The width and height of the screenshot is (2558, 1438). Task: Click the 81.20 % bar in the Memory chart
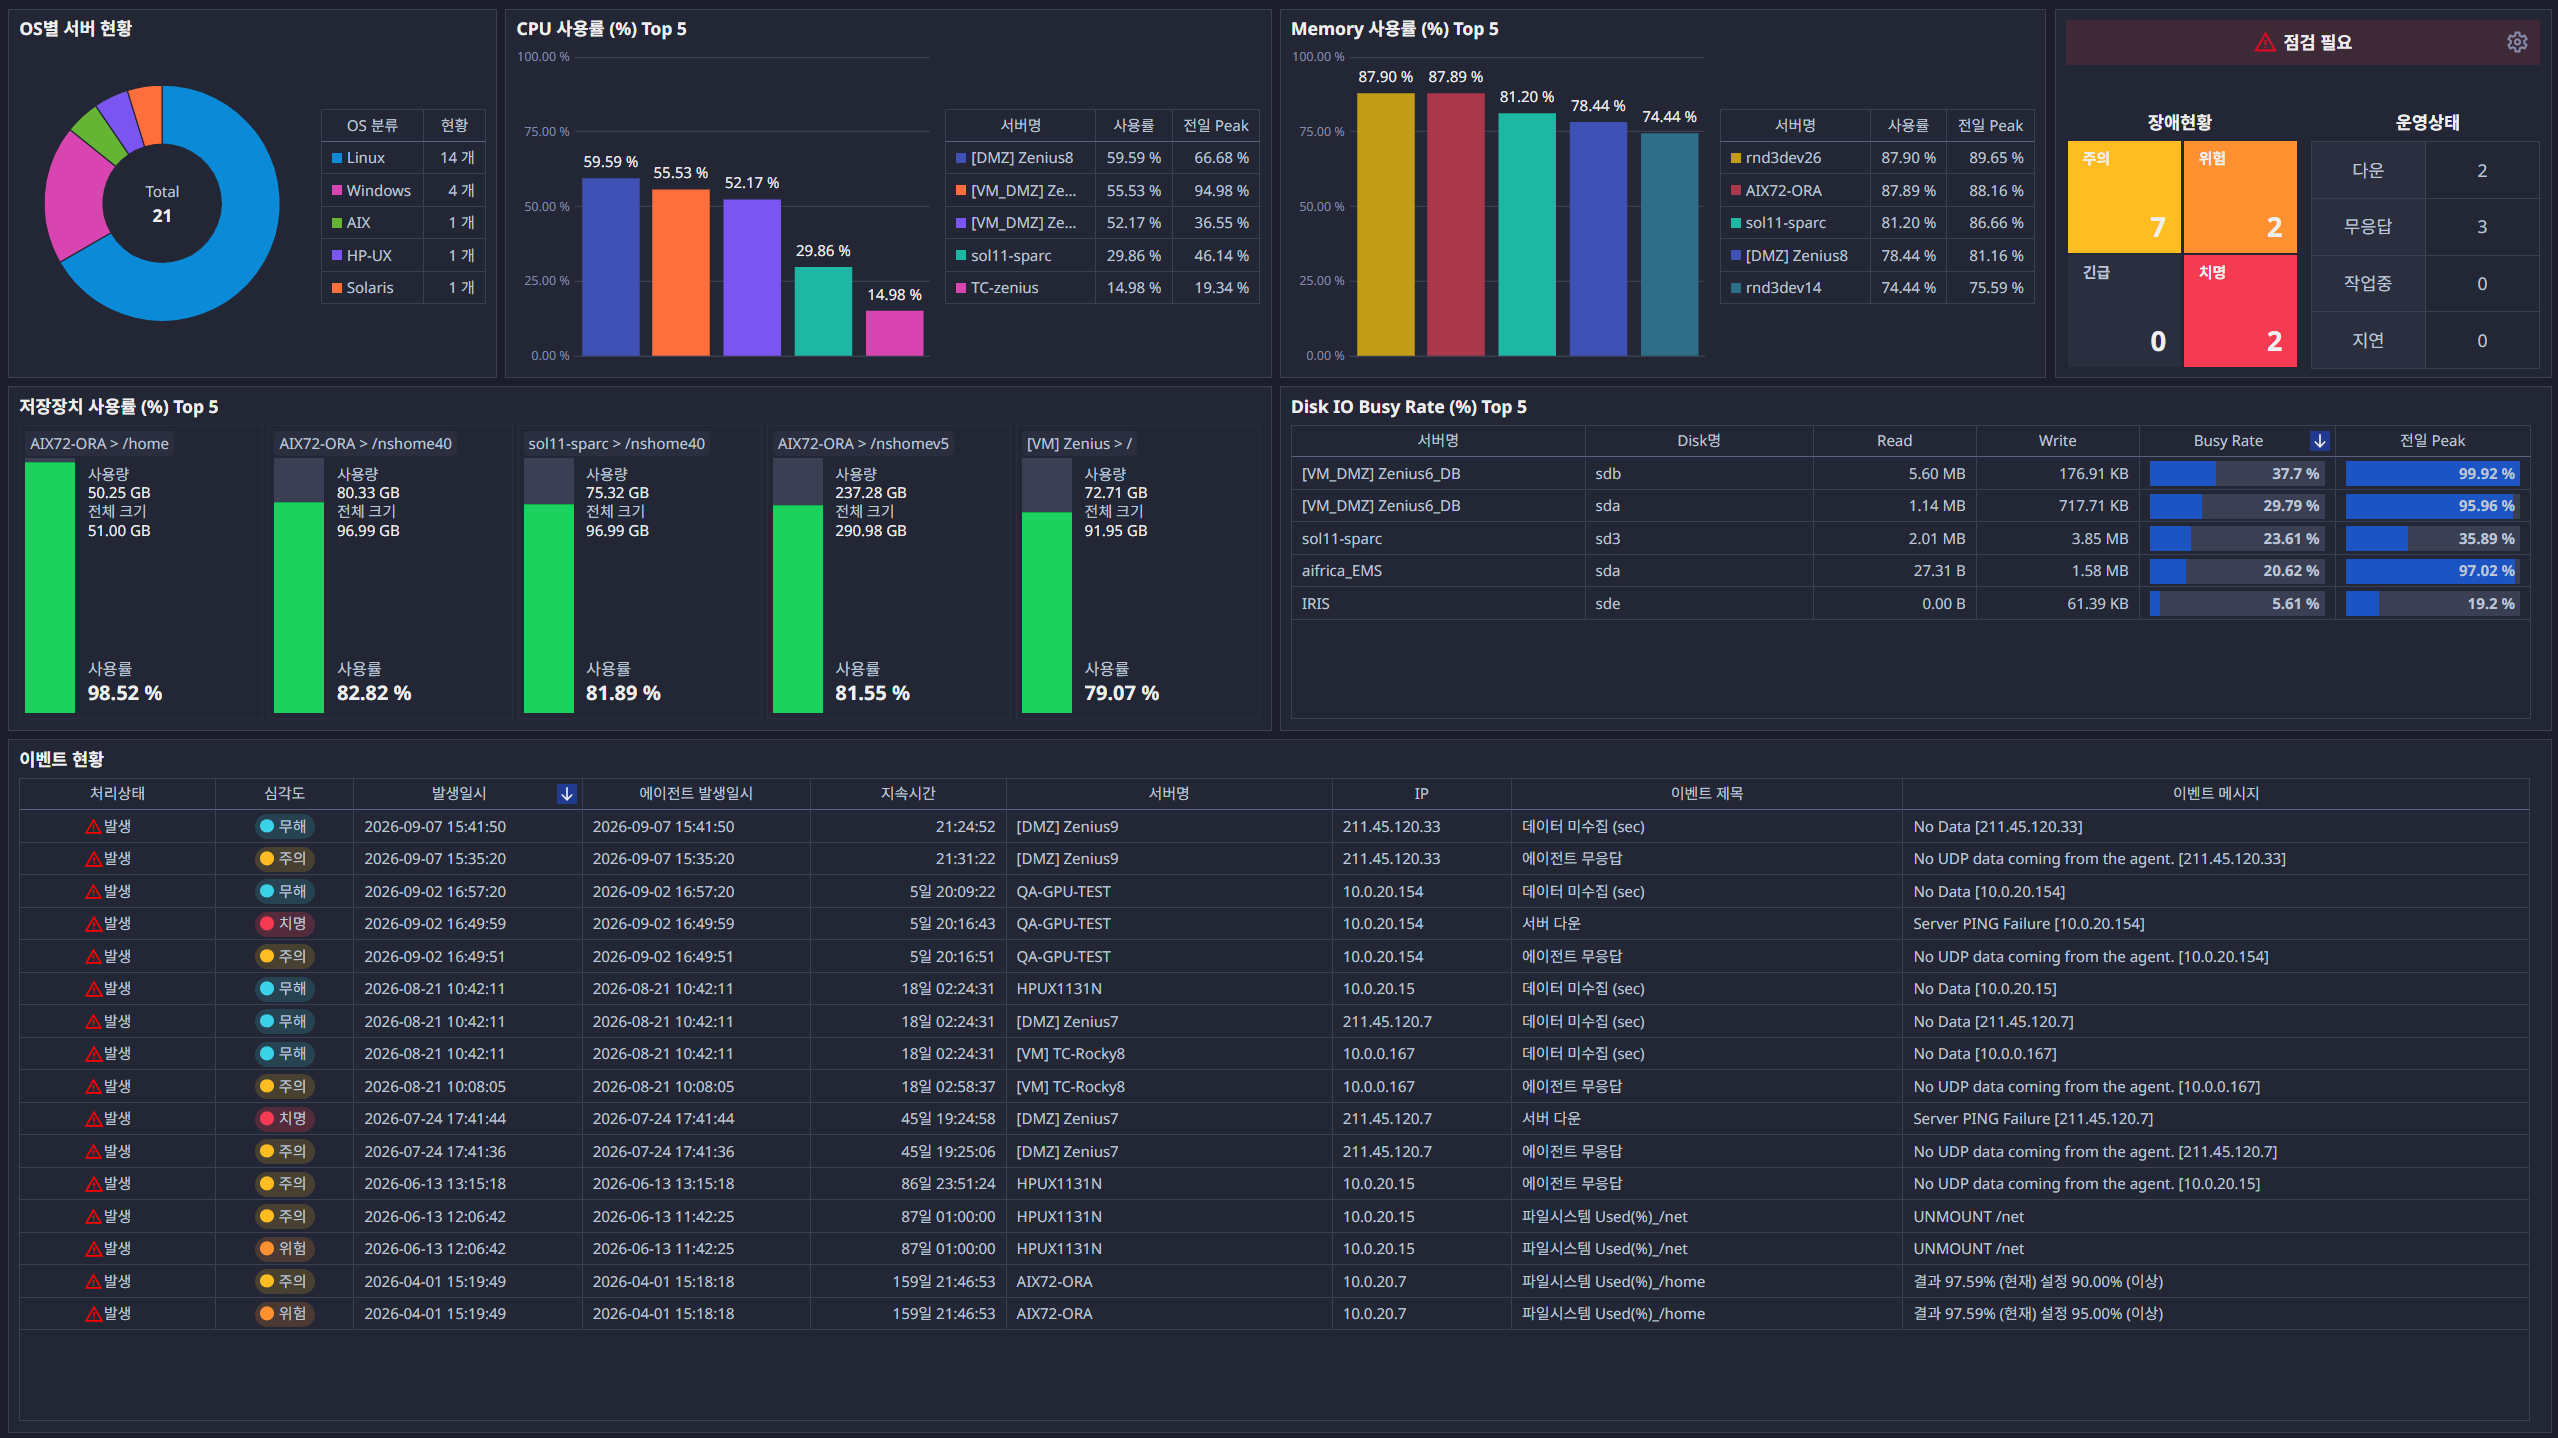1527,235
